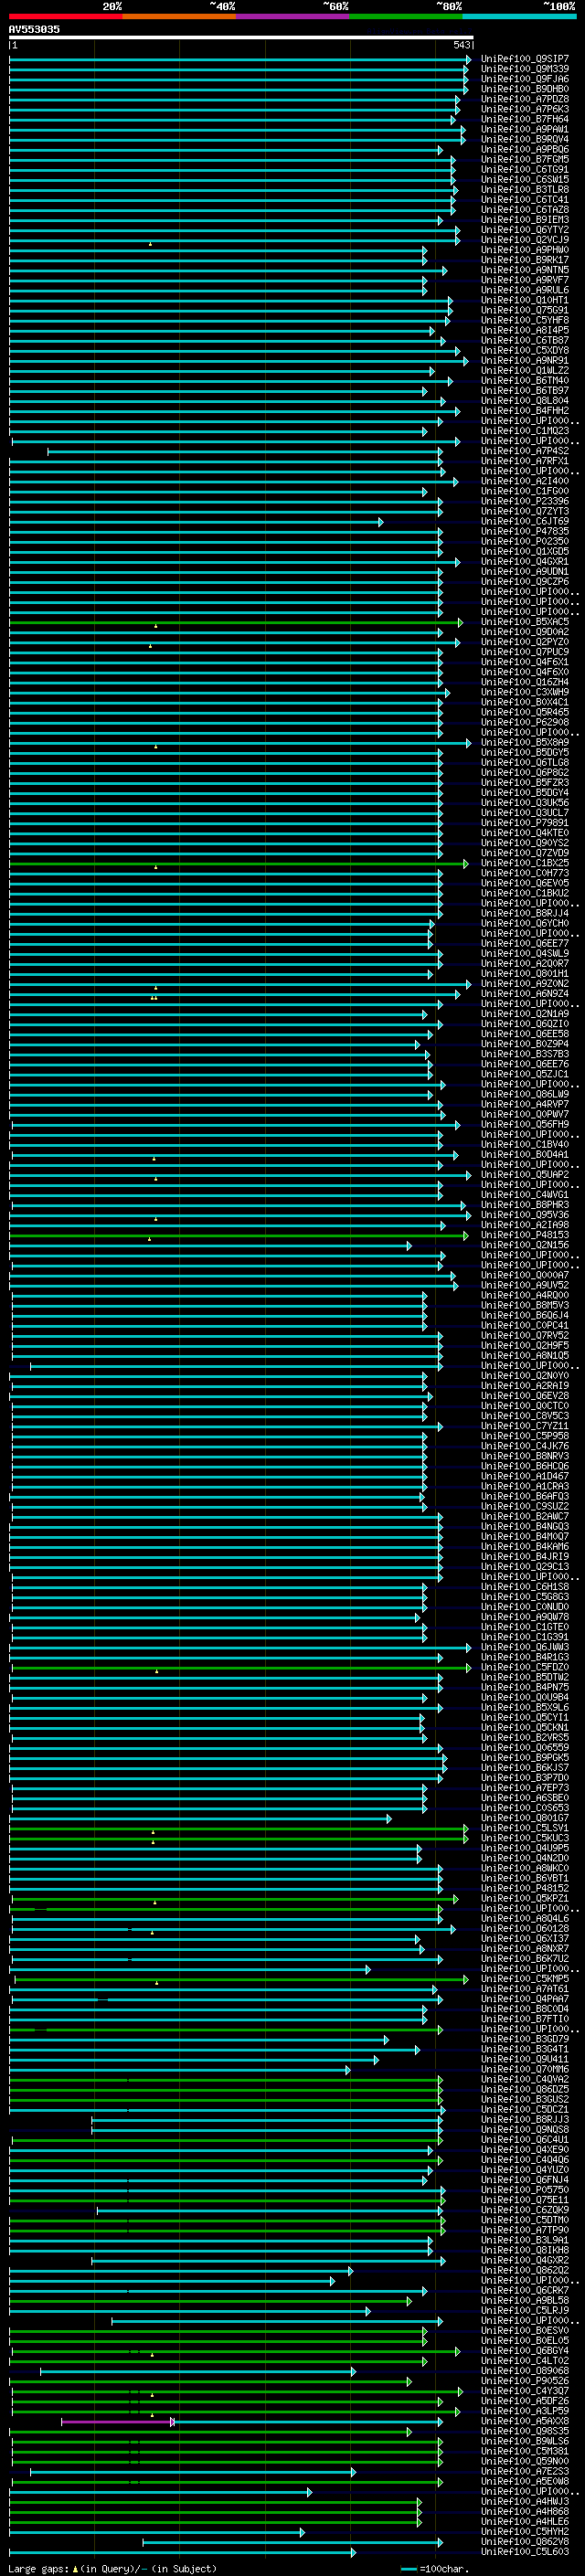Select the UniRef100_A7PDZ8 label

tap(525, 99)
